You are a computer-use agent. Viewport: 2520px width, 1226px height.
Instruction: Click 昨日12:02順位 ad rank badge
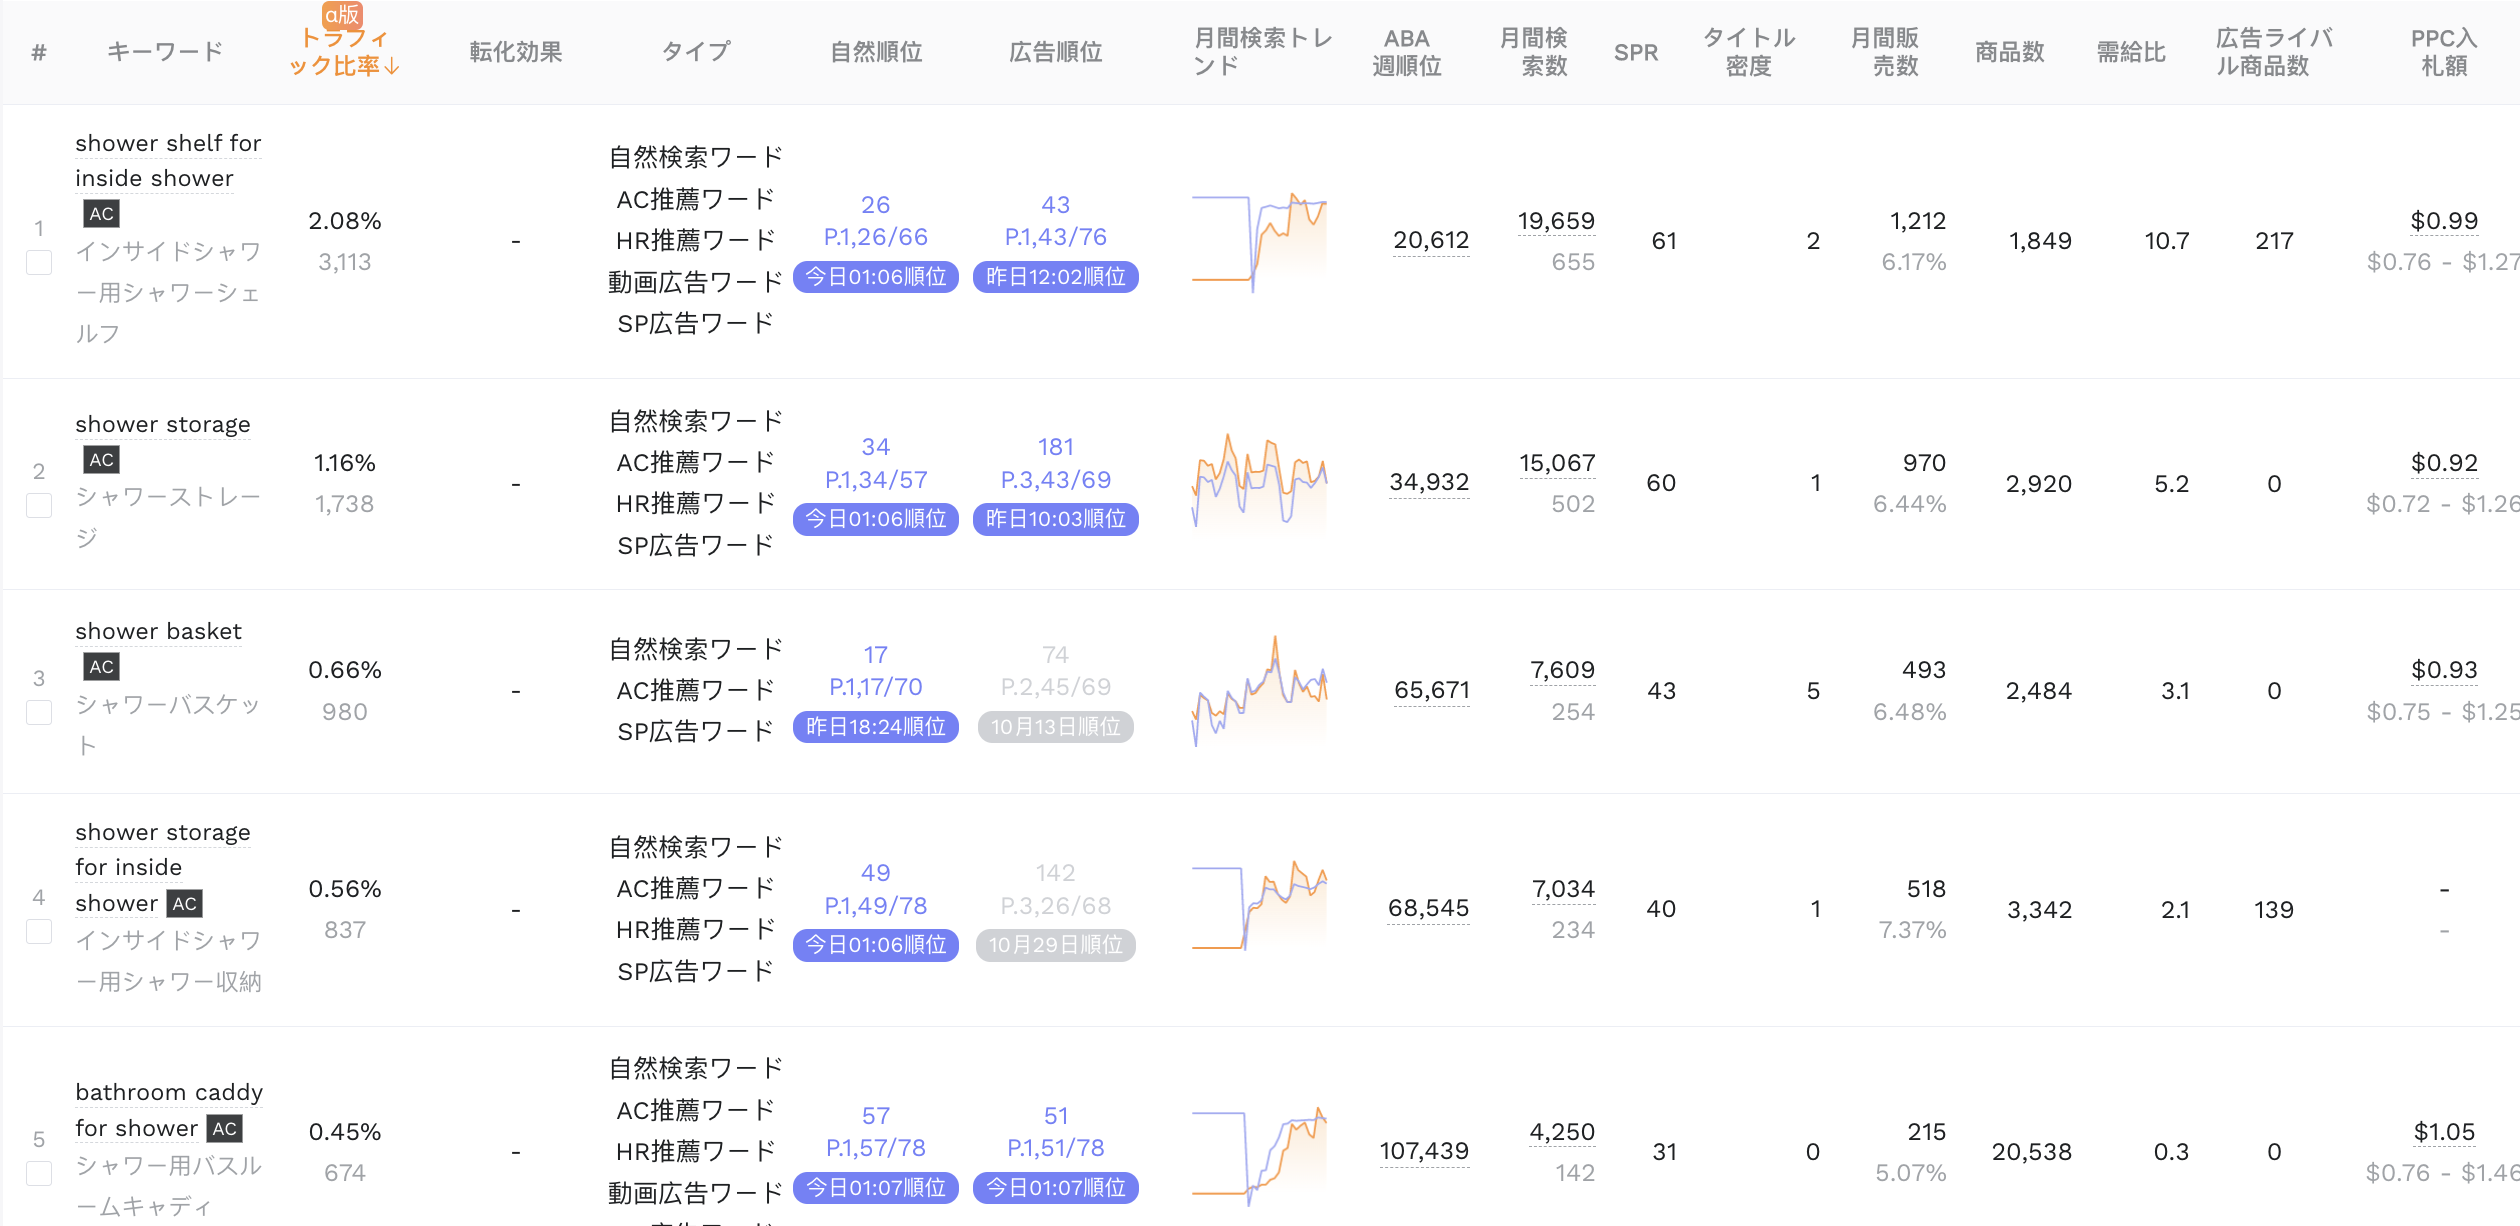pos(1056,277)
